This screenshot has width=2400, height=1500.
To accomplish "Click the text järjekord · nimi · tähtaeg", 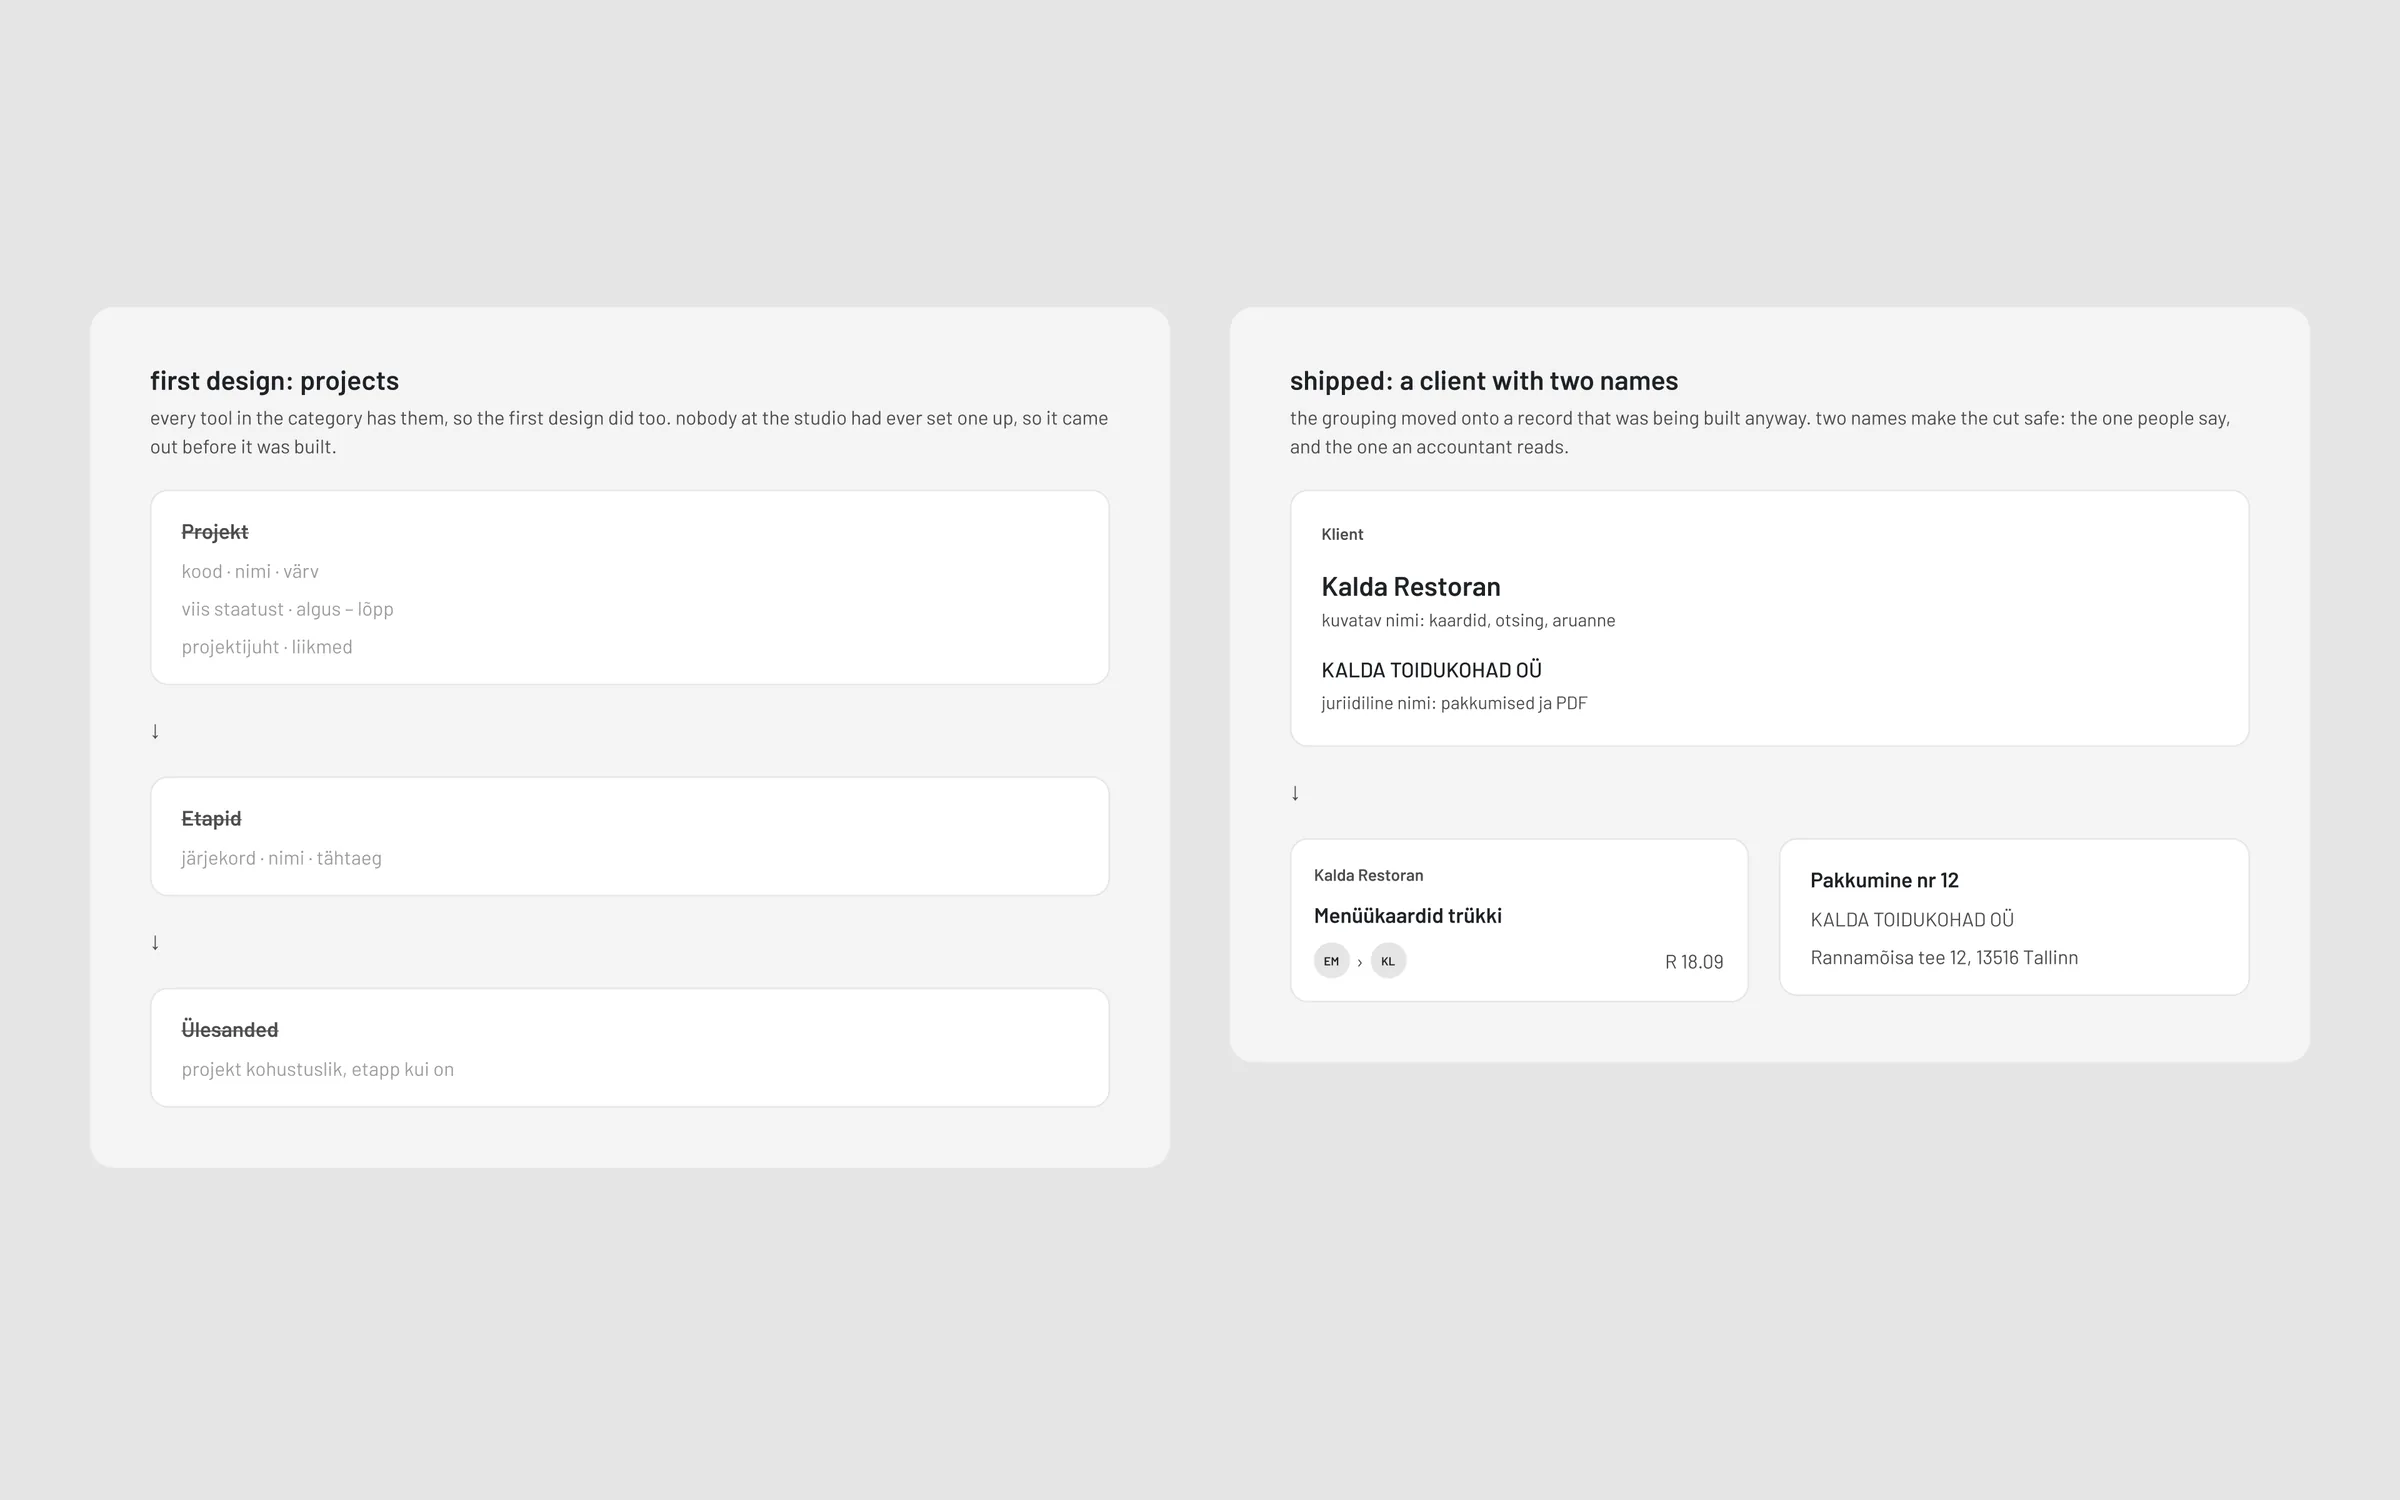I will click(x=281, y=858).
